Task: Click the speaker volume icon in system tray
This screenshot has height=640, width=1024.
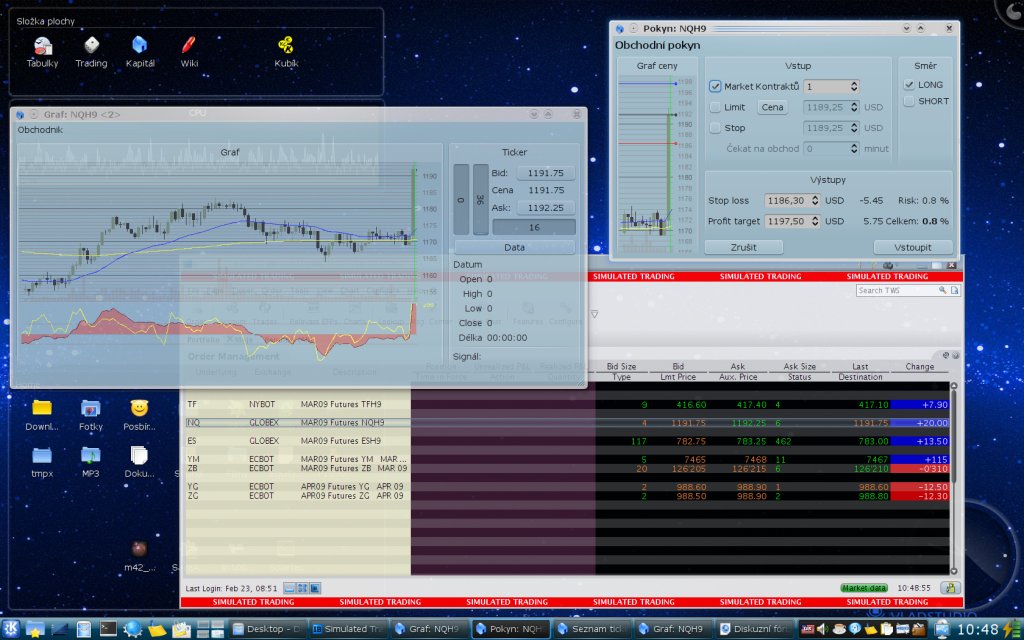Action: [x=823, y=629]
